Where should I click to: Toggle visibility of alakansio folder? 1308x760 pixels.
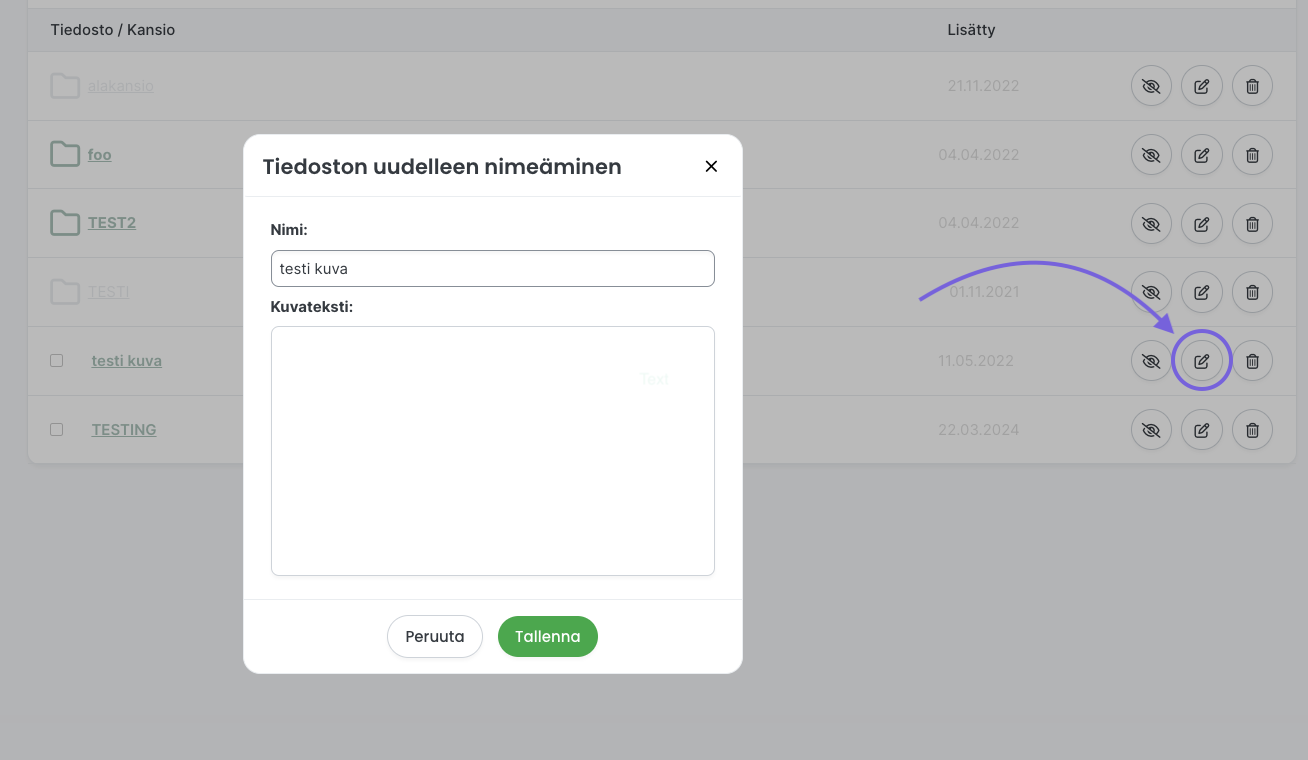coord(1151,86)
